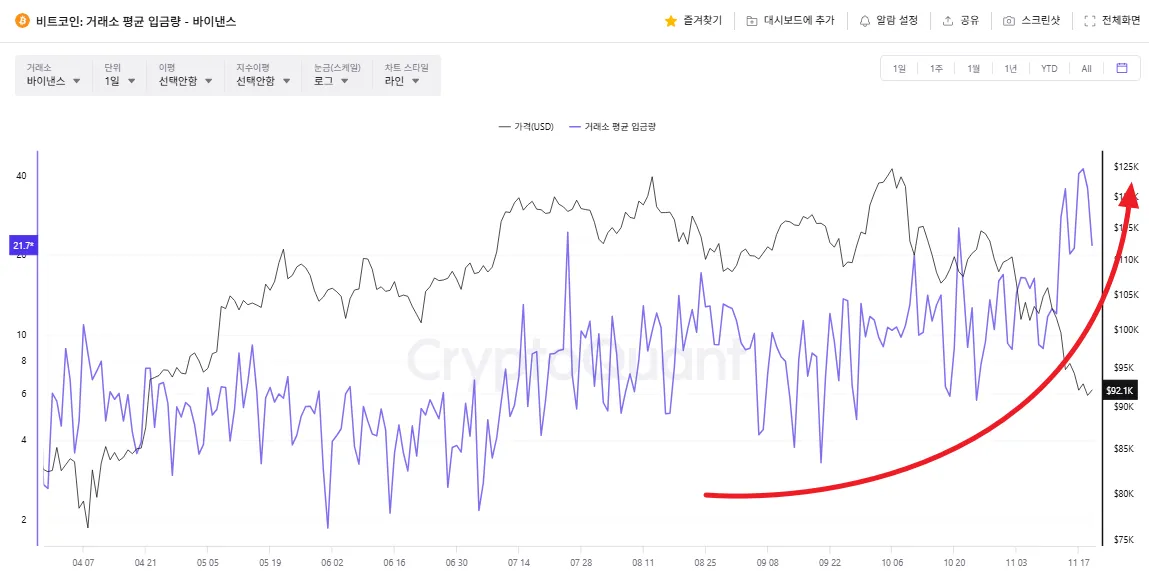Viewport: 1149px width, 571px height.
Task: Click the 21.7 value marker on left axis
Action: [x=23, y=245]
